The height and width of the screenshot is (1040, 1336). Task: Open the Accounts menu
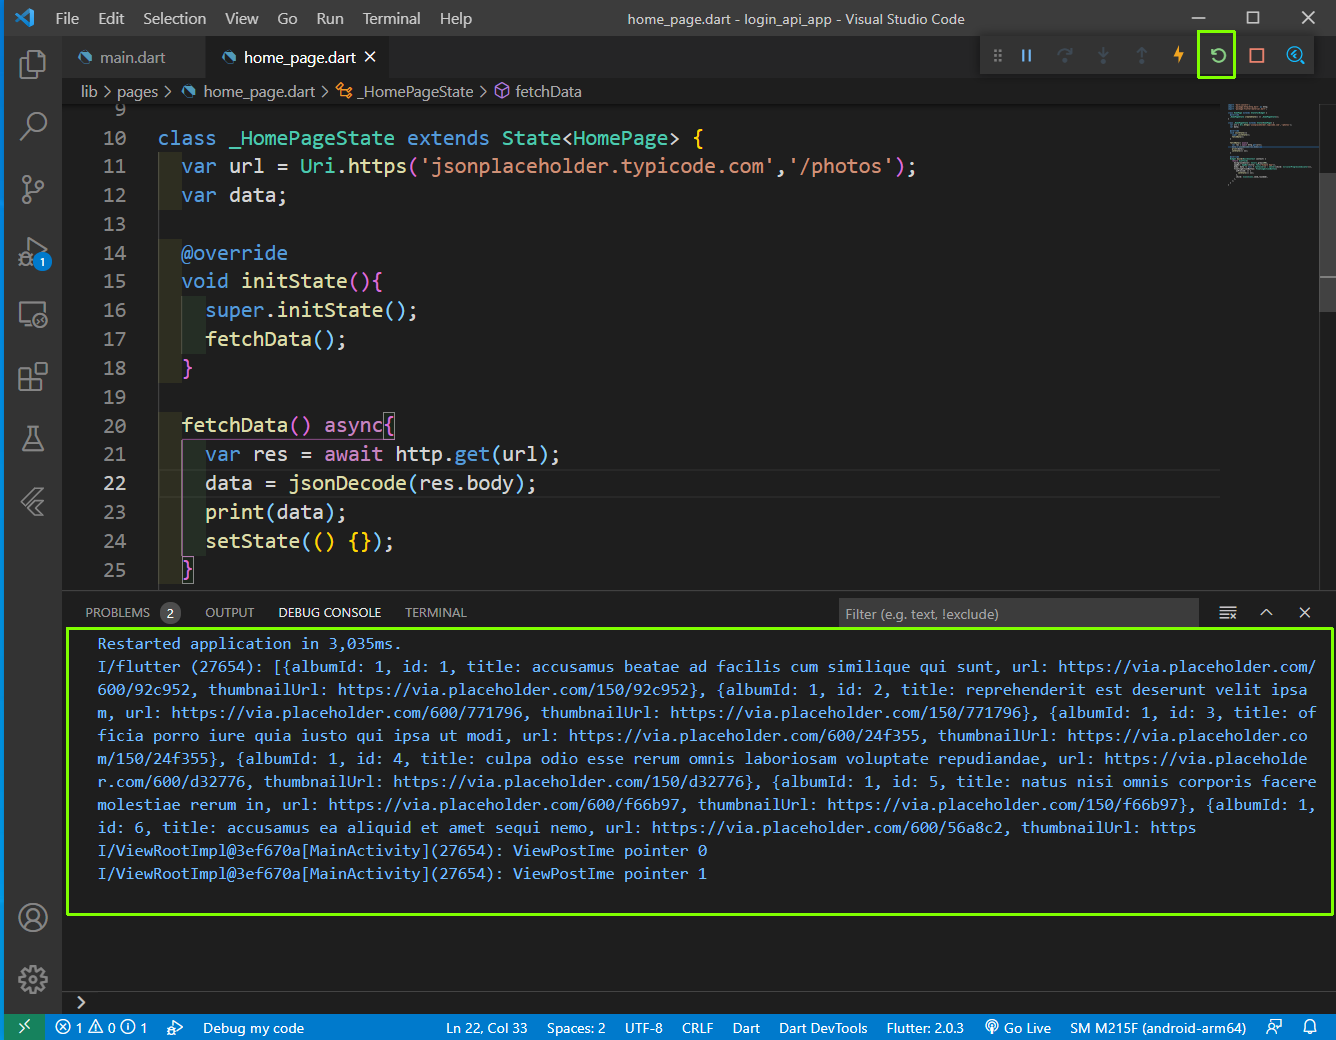33,917
